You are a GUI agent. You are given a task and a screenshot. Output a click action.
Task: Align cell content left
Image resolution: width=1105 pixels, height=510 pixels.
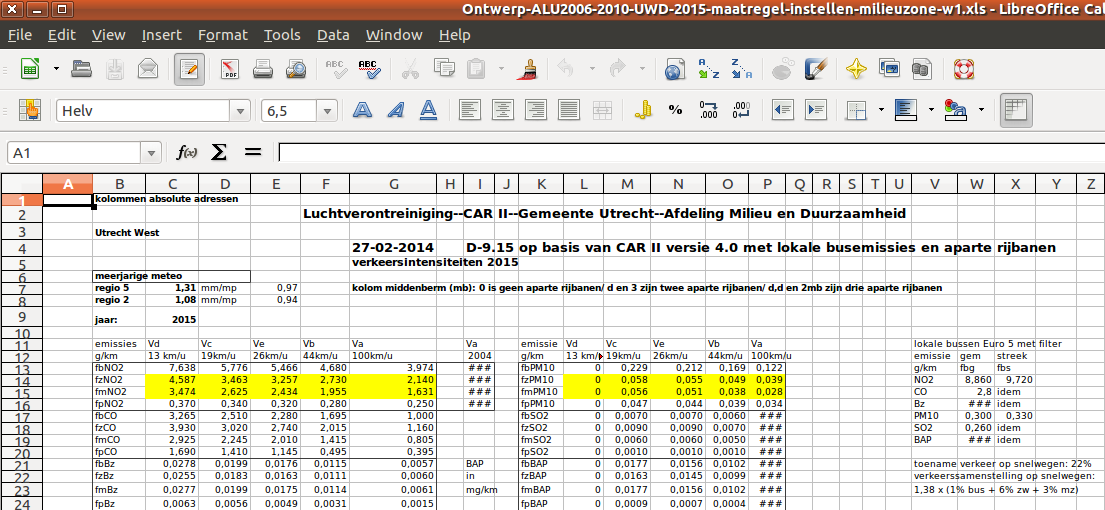click(469, 110)
